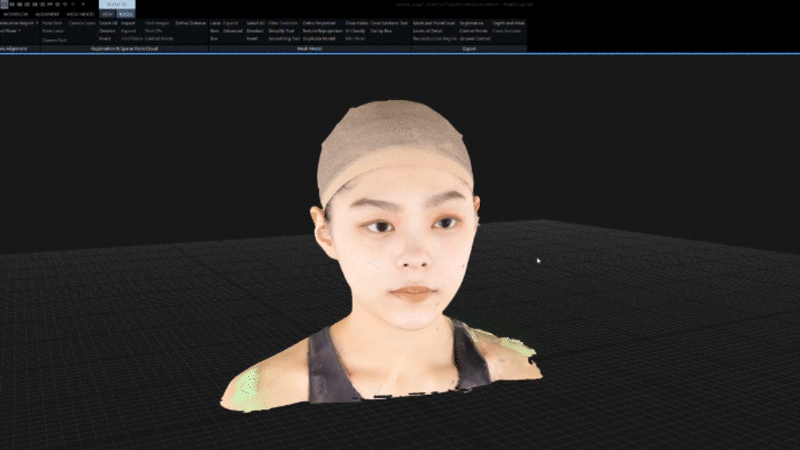Choose the Camera Rect selection tool
Screen dimensions: 800x450
click(54, 40)
